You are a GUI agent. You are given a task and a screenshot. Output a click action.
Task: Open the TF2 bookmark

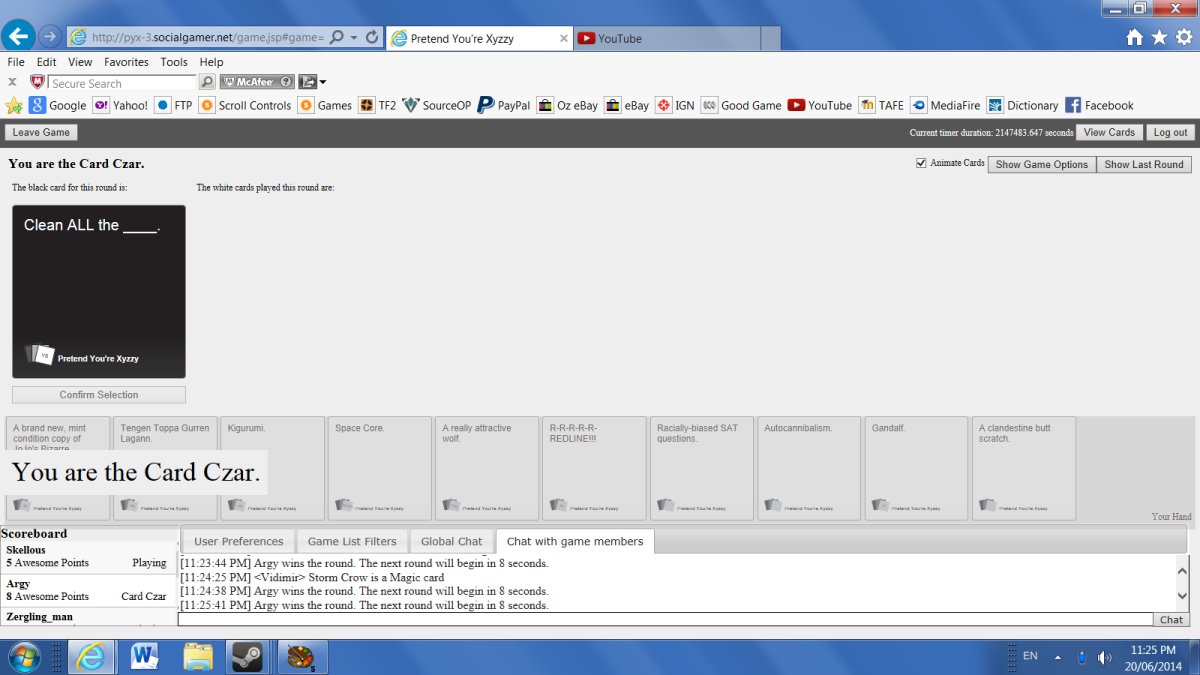click(x=378, y=105)
